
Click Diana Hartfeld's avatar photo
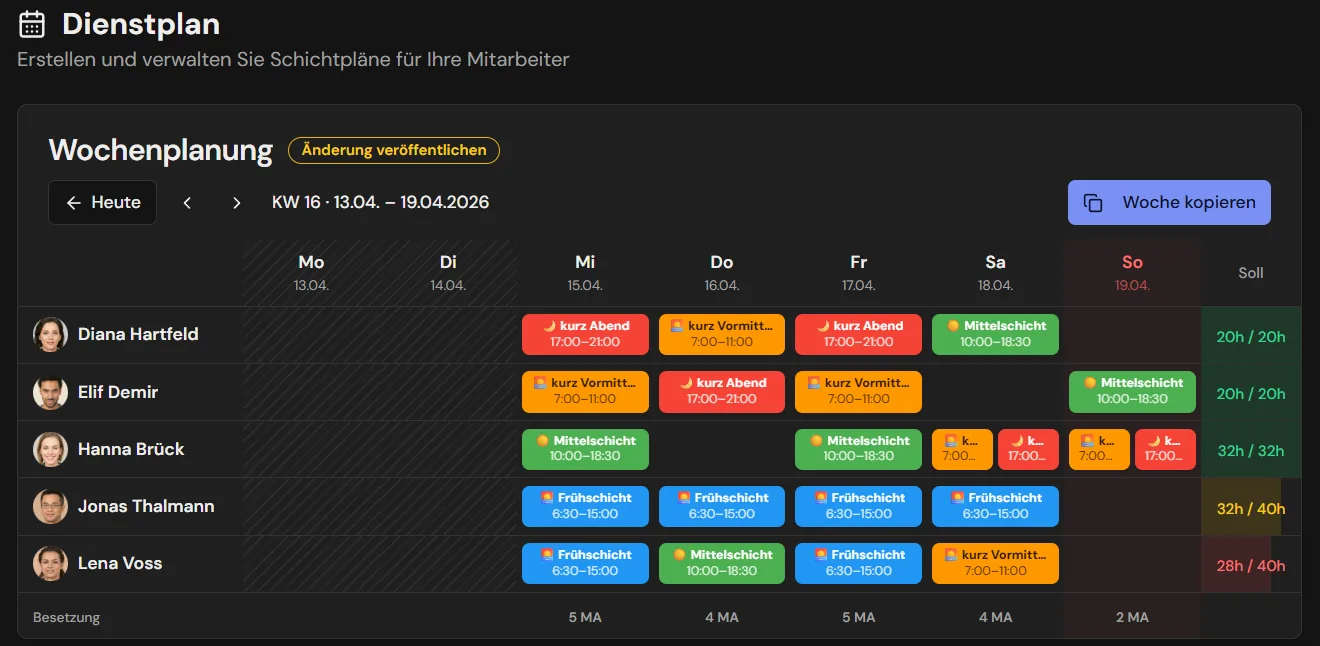pyautogui.click(x=50, y=335)
